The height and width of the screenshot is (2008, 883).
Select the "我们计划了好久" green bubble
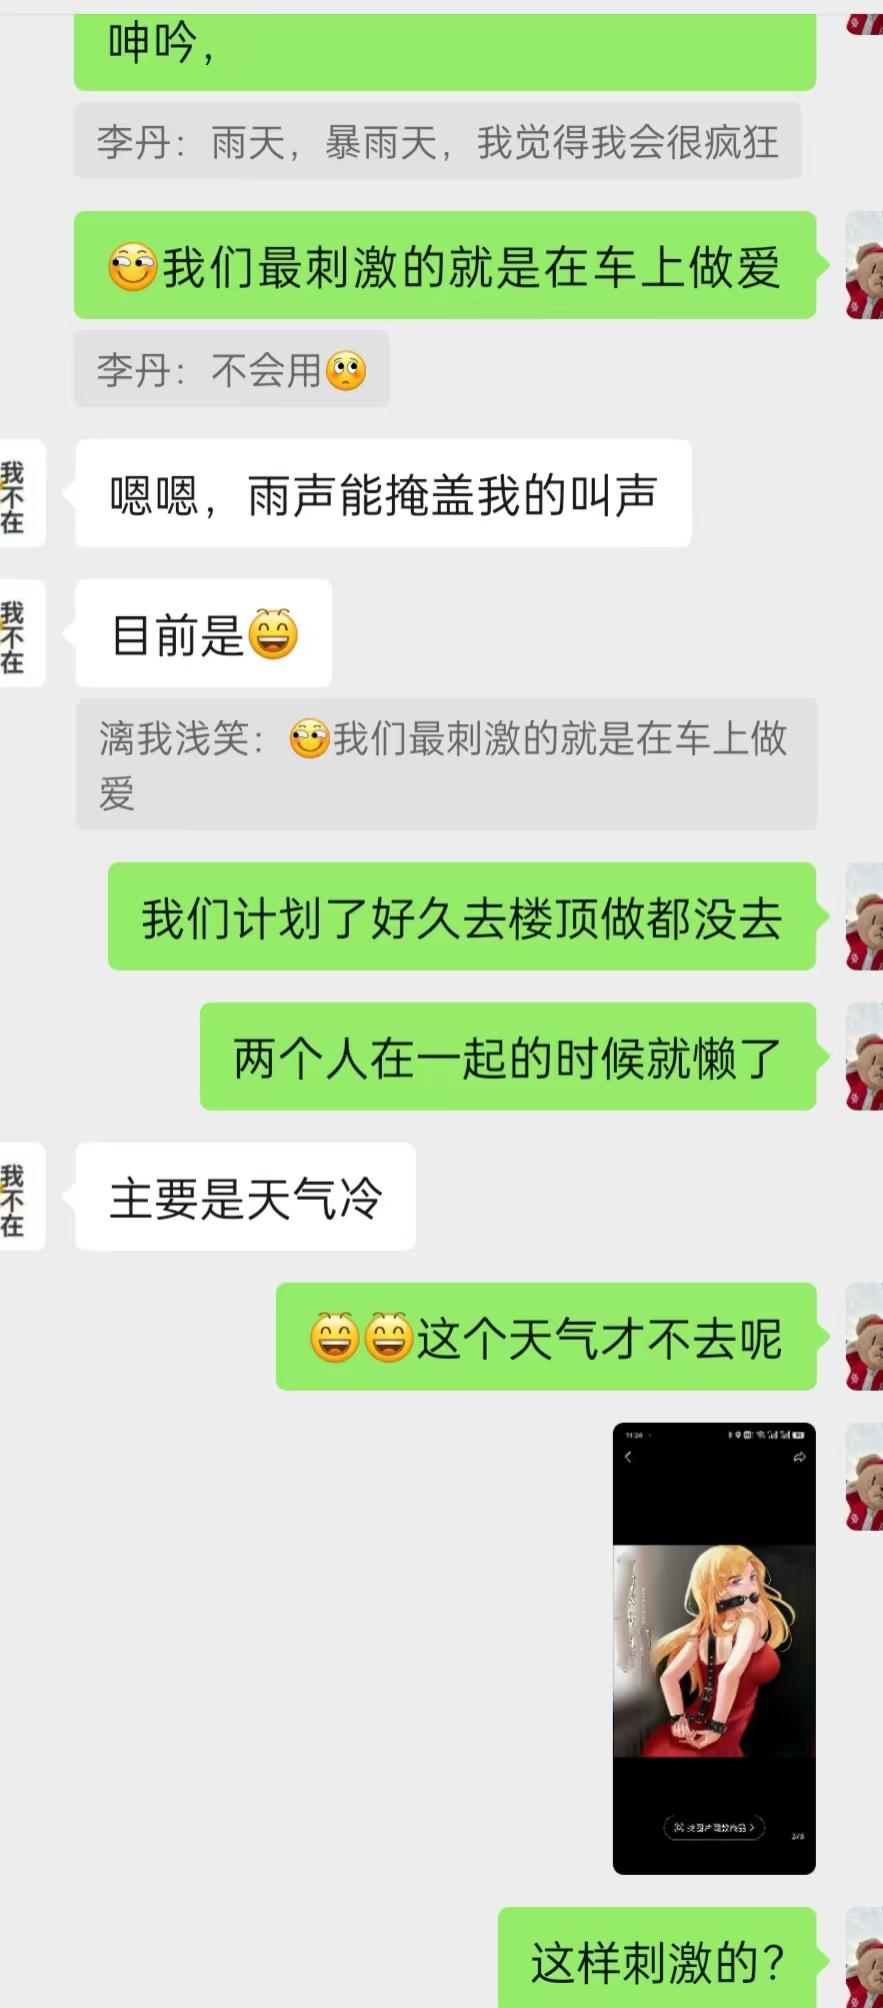tap(462, 917)
